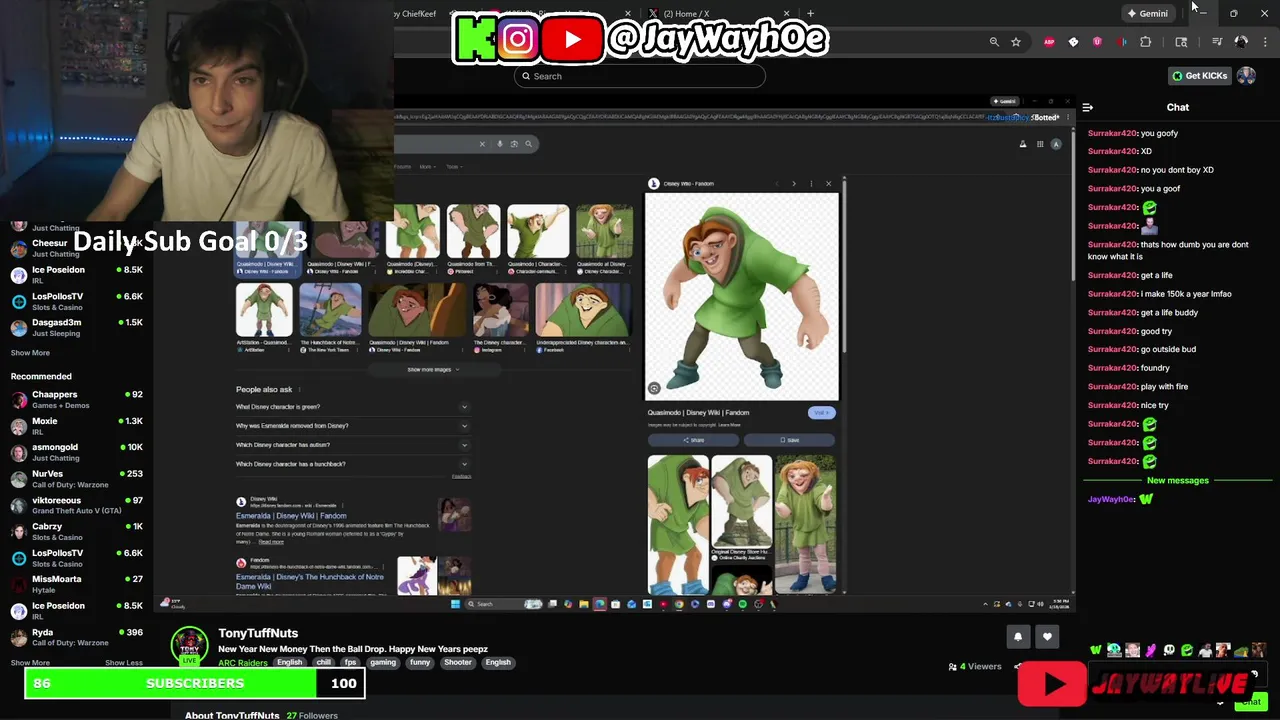
Task: Open Esmeralda | Disney Wiki | Fandom result
Action: [291, 516]
